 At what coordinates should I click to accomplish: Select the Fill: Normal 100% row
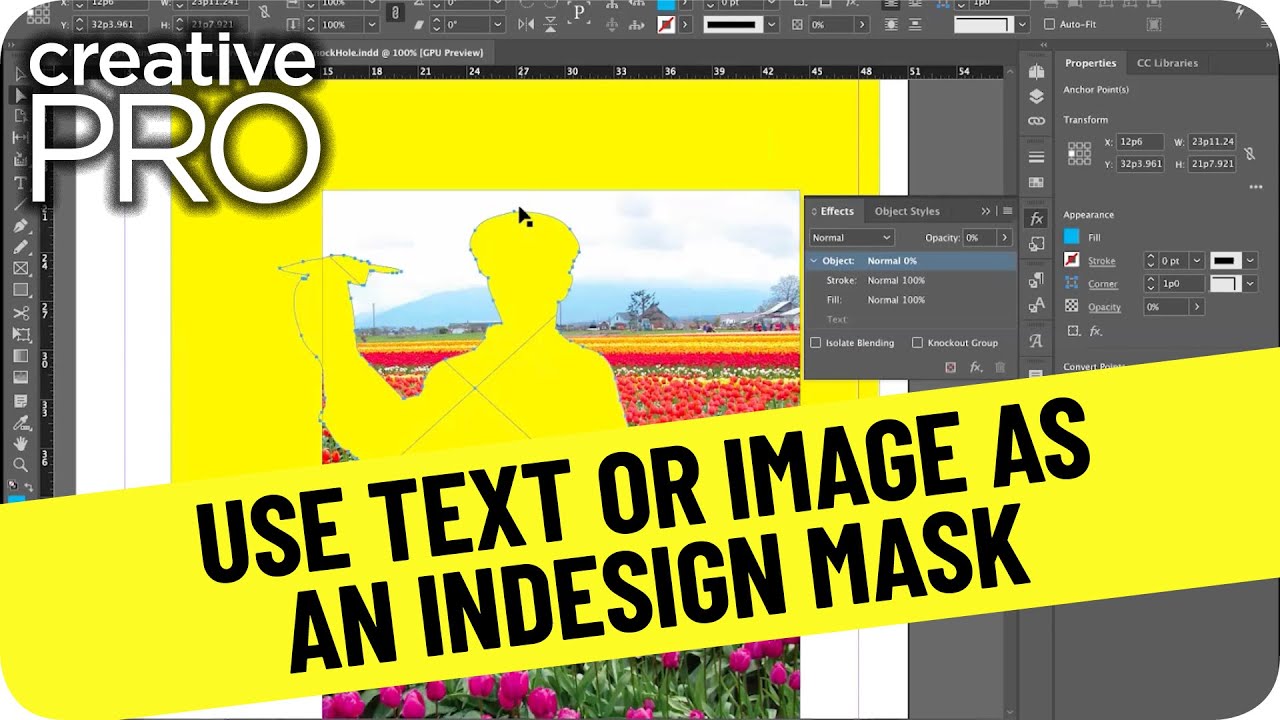pos(910,300)
